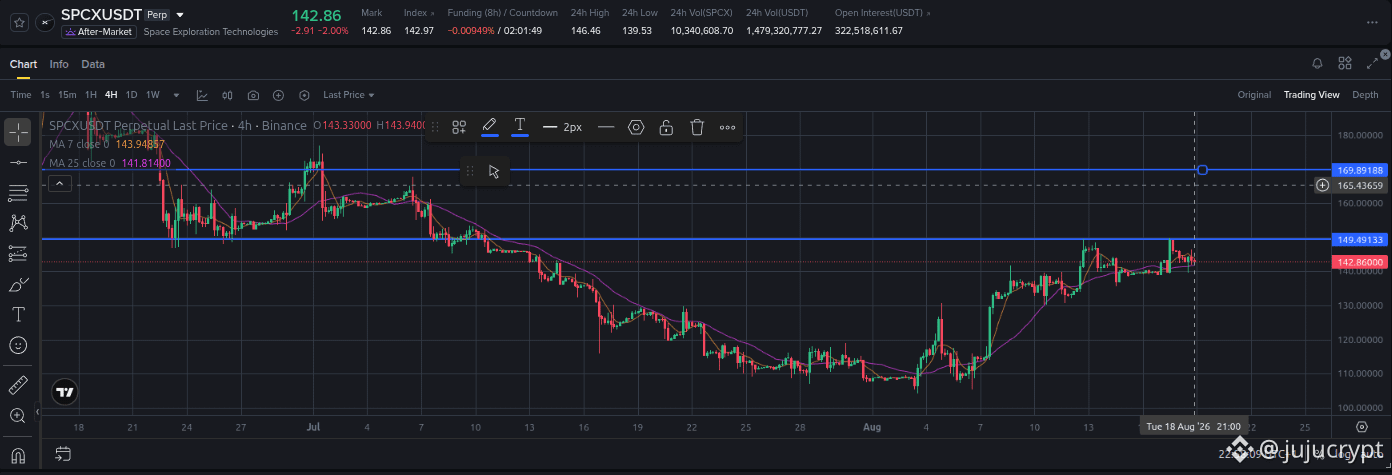Change text color via T swatch
Viewport: 1392px width, 475px height.
520,127
